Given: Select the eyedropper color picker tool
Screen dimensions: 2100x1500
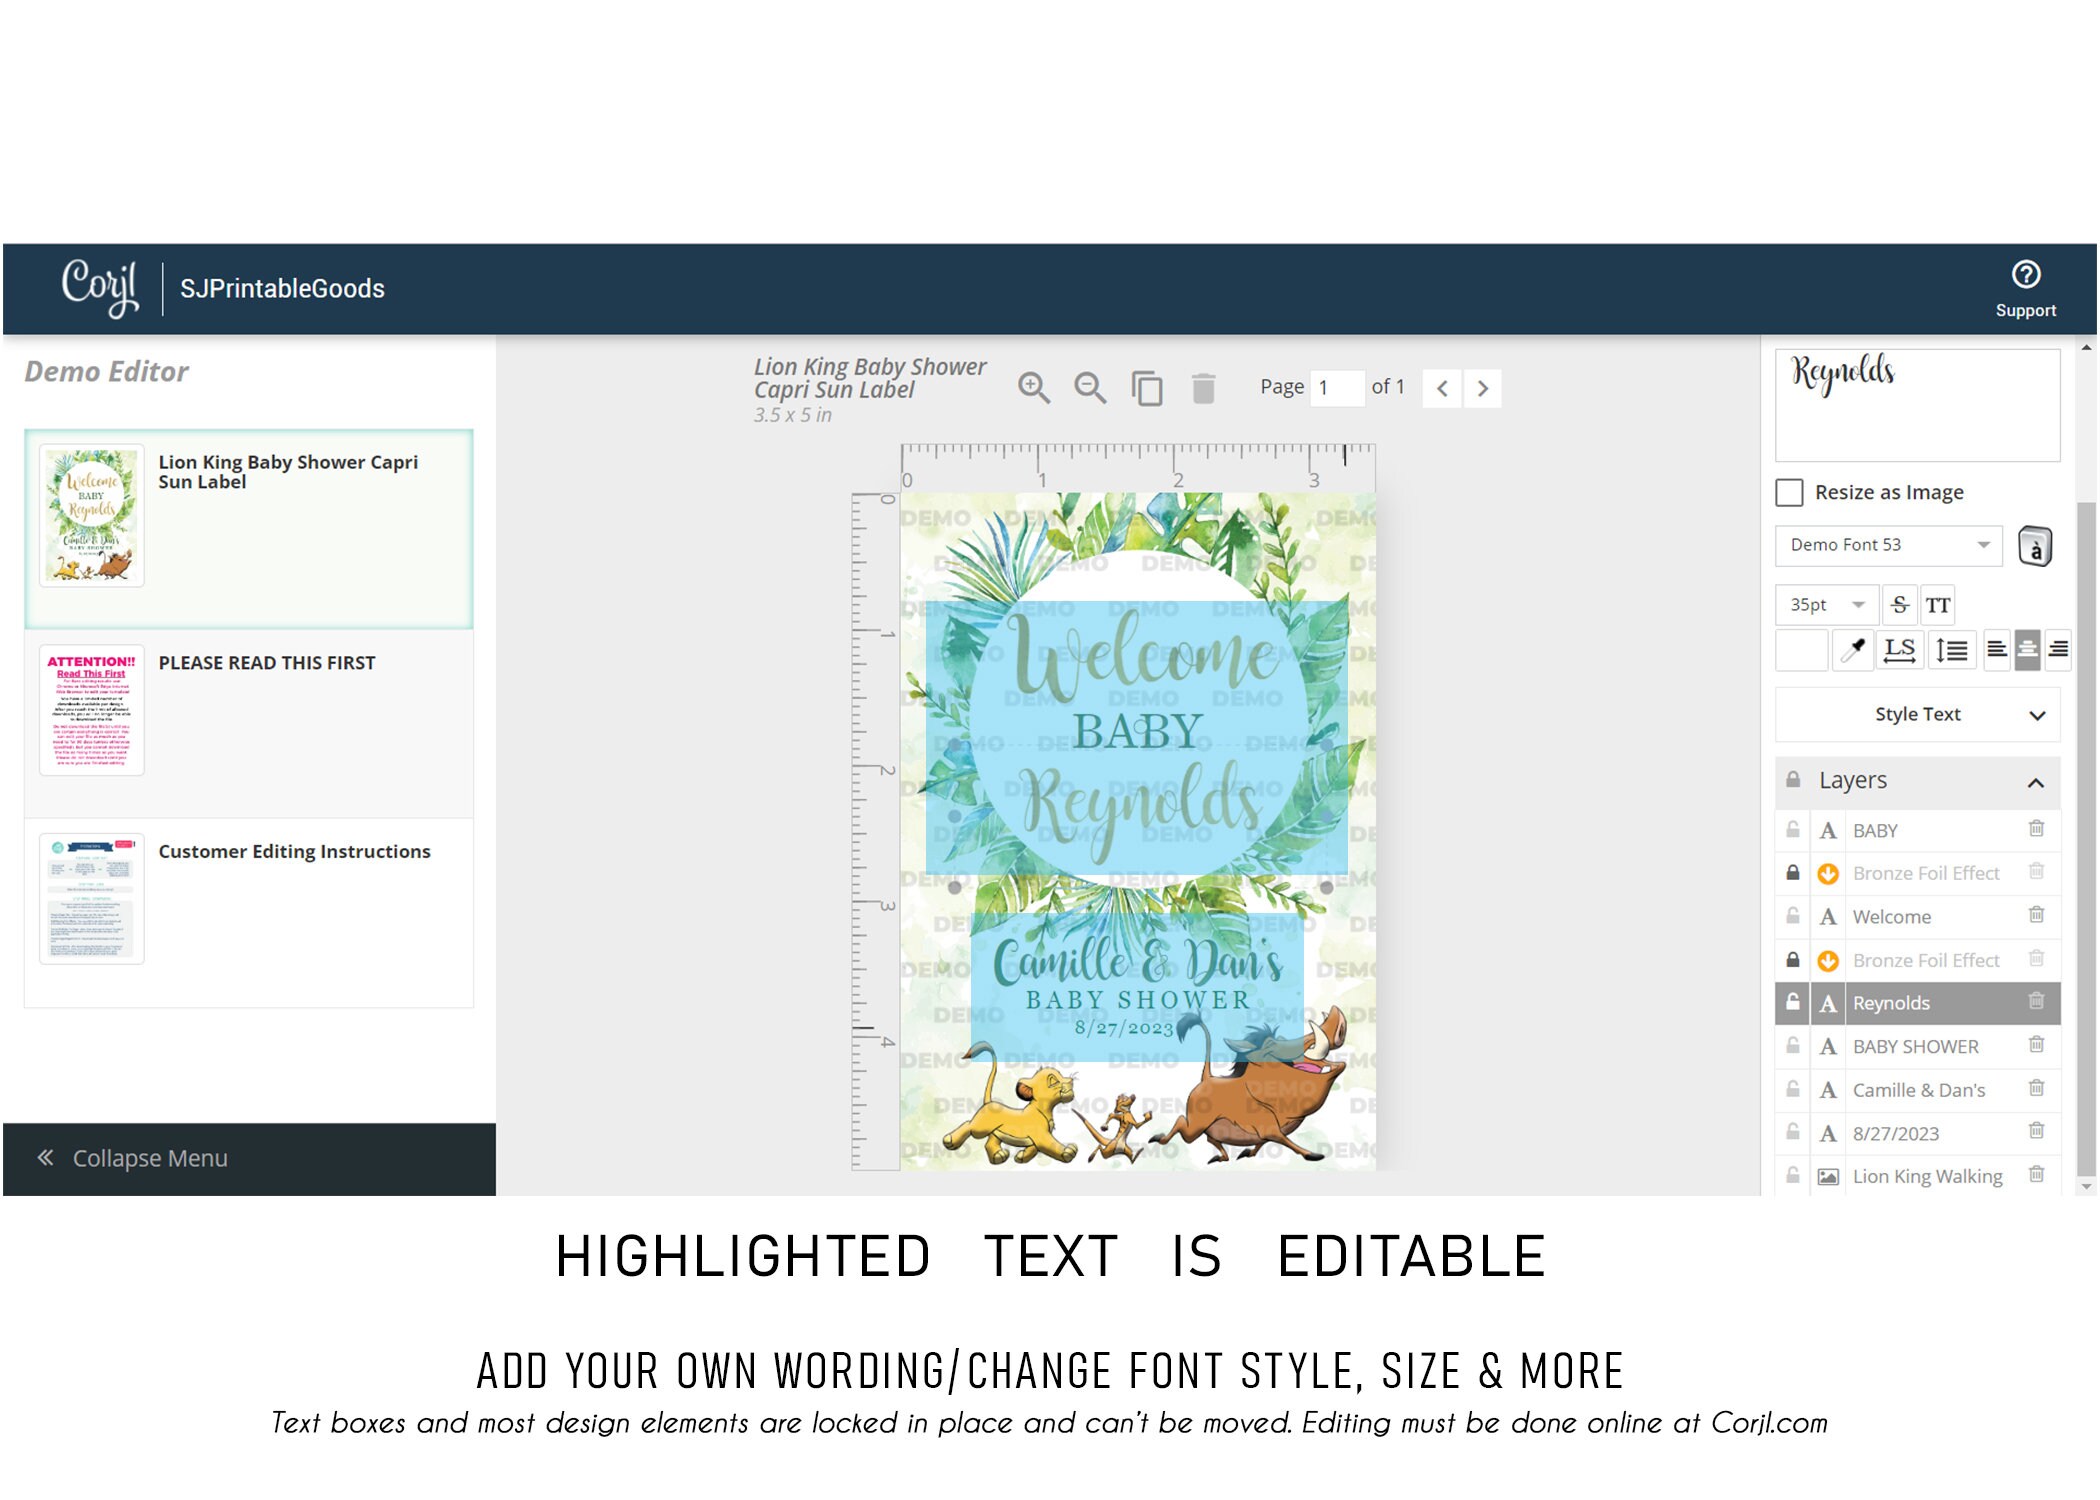Looking at the screenshot, I should pos(1853,650).
